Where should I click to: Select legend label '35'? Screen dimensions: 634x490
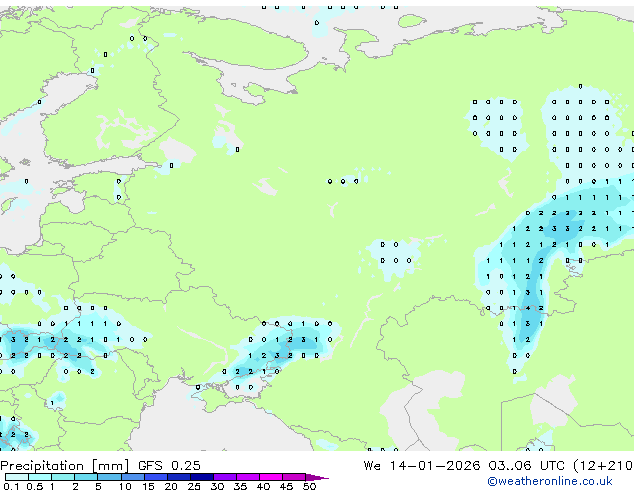tap(240, 486)
